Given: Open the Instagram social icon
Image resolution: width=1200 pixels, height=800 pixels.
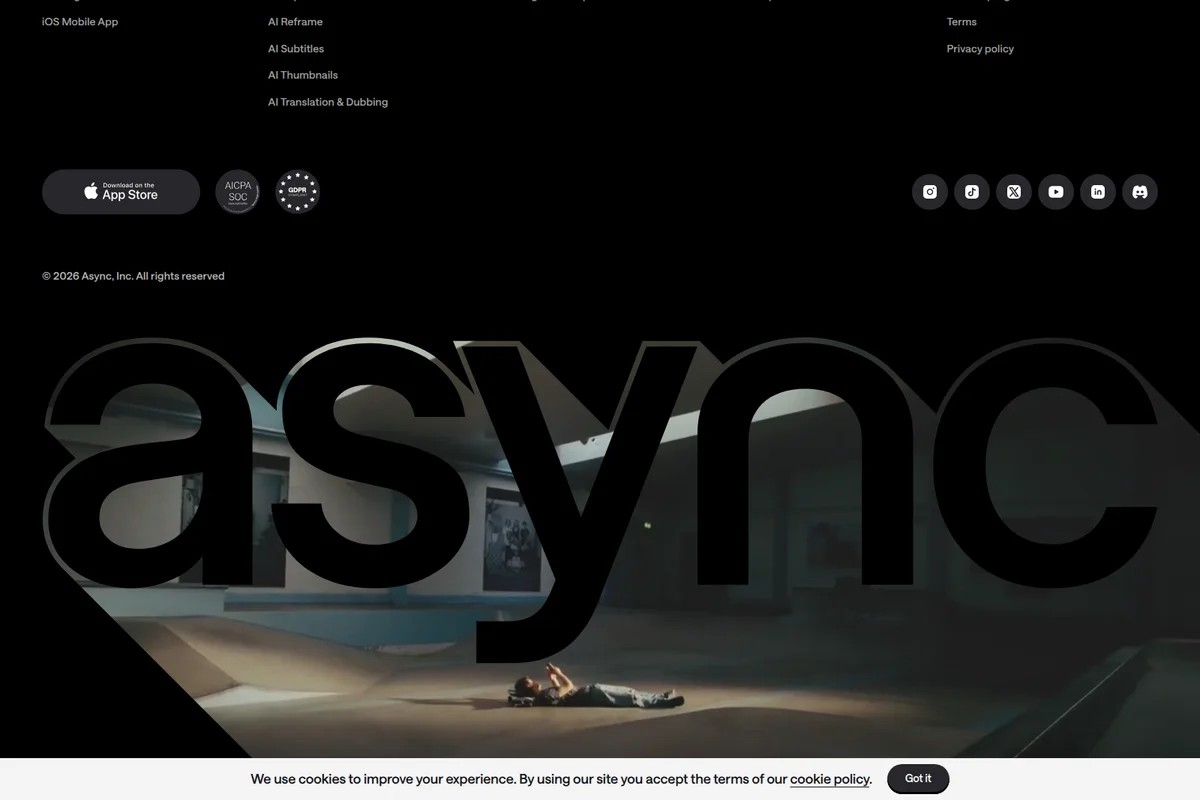Looking at the screenshot, I should click(x=930, y=192).
